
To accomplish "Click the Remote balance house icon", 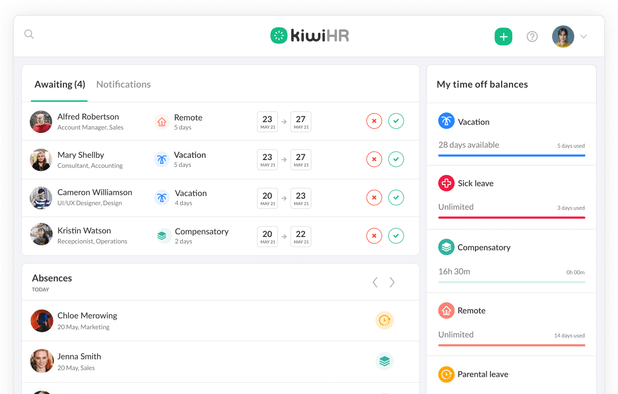I will [446, 310].
